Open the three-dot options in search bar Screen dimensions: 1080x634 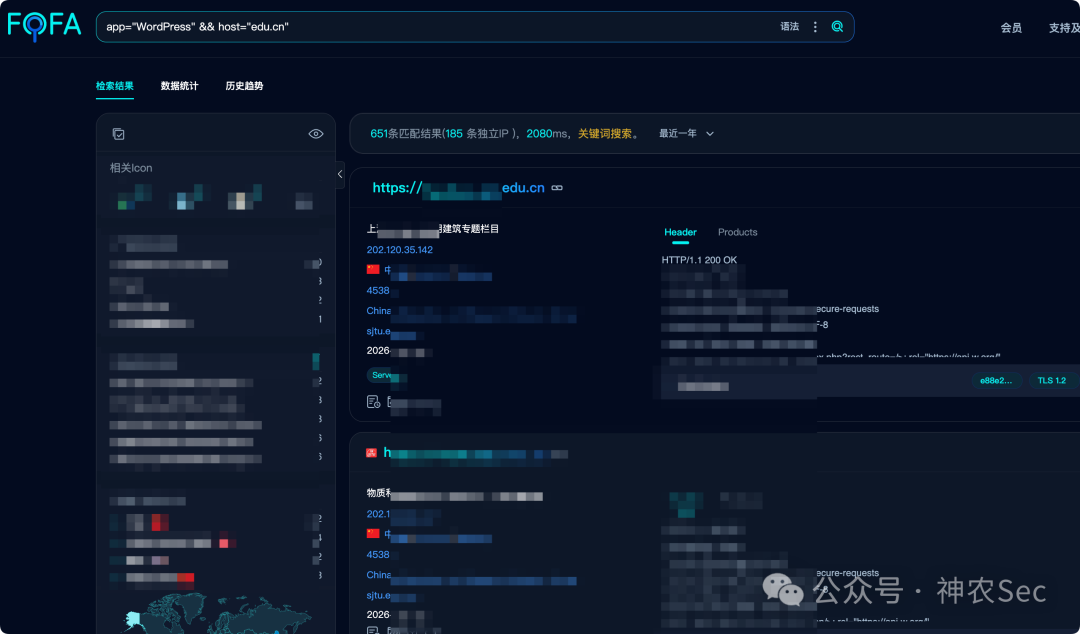[815, 27]
